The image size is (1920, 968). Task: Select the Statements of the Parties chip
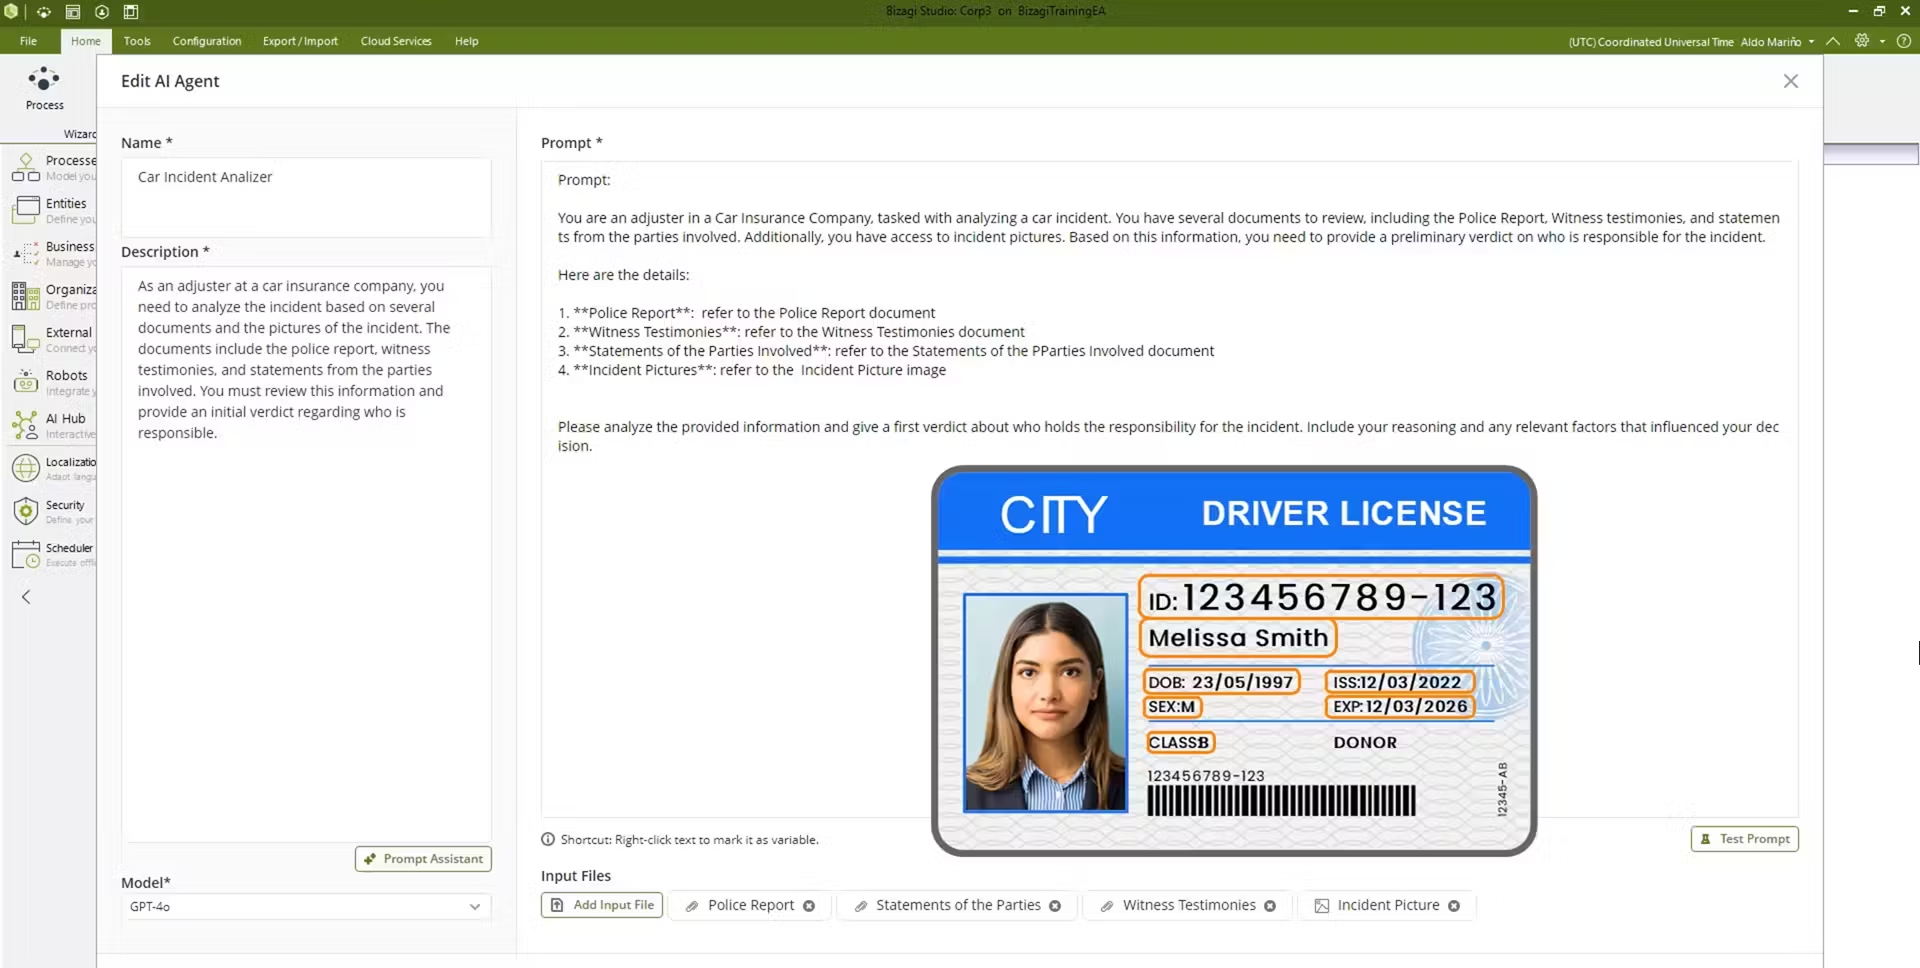click(x=957, y=905)
